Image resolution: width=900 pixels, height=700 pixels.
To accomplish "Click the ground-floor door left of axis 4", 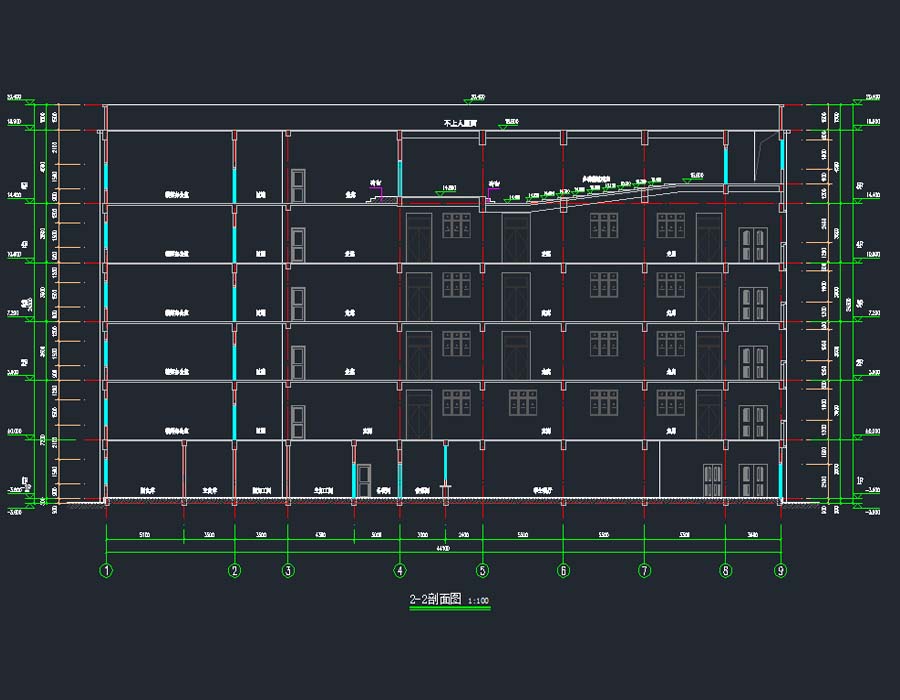I will point(364,480).
